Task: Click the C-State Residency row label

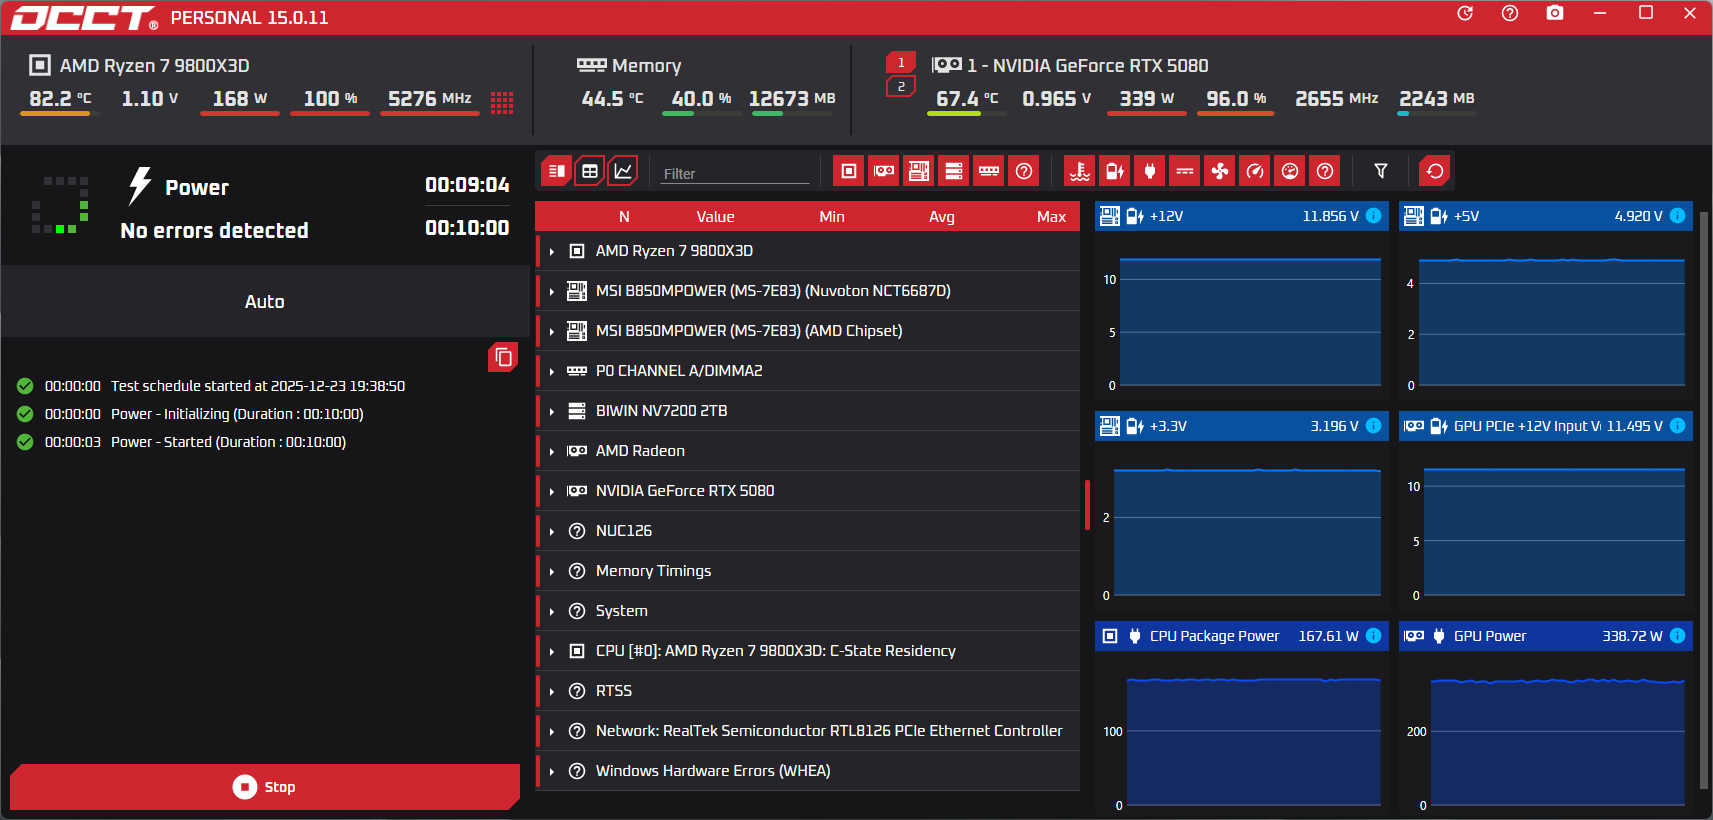Action: 776,651
